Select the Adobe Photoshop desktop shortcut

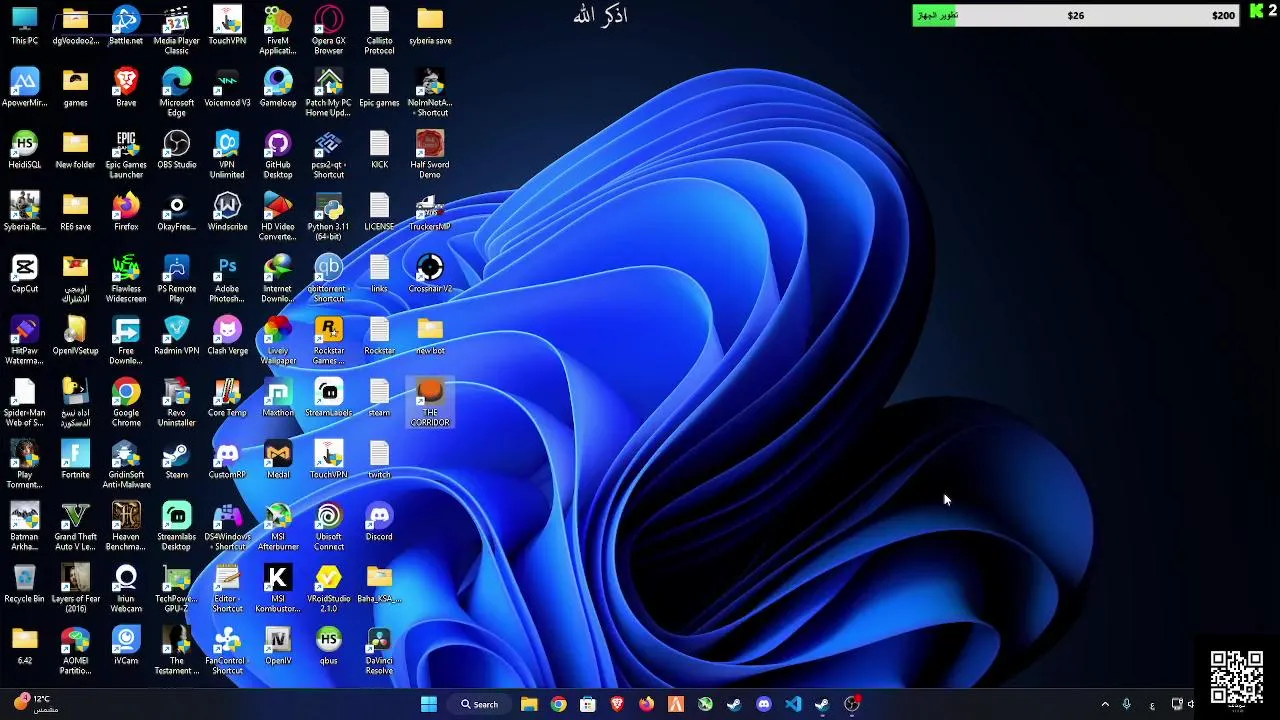point(227,279)
